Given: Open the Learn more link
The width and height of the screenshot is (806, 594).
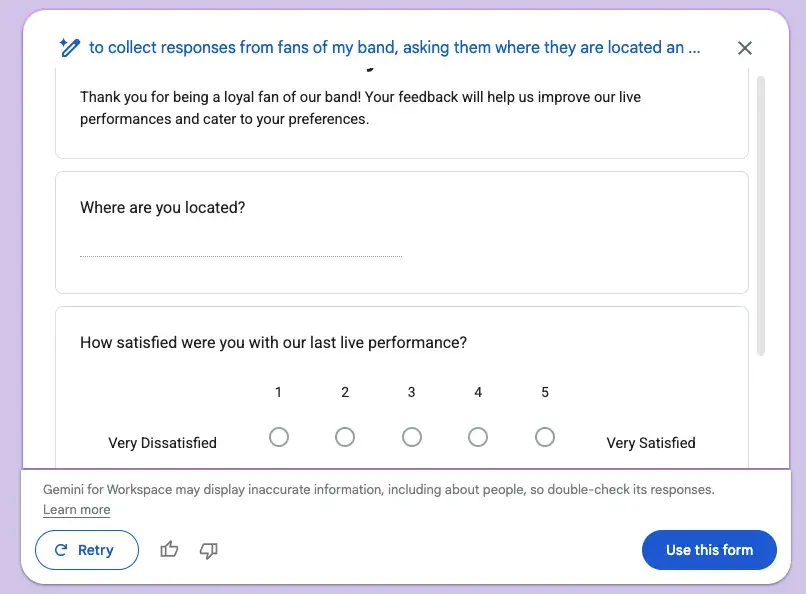Looking at the screenshot, I should click(x=76, y=510).
